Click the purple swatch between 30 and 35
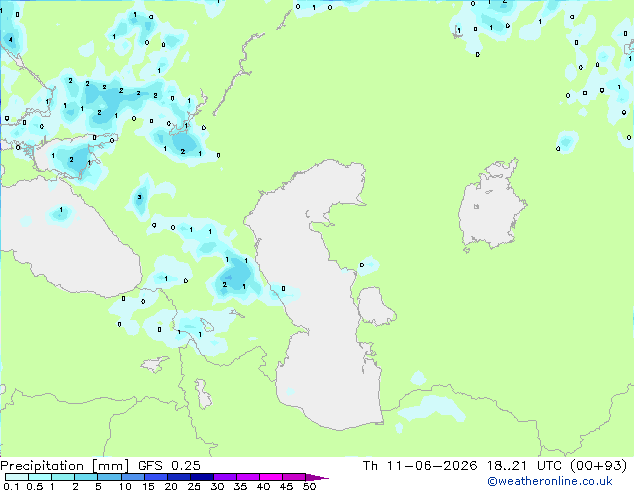Viewport: 634px width, 490px height. tap(225, 477)
